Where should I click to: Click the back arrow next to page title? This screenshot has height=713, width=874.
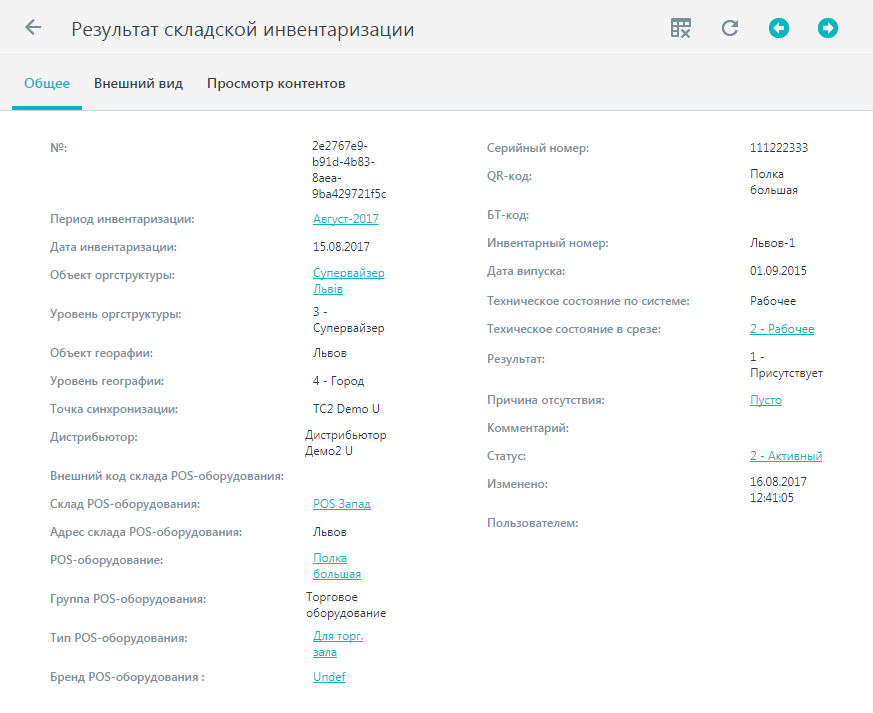tap(33, 27)
